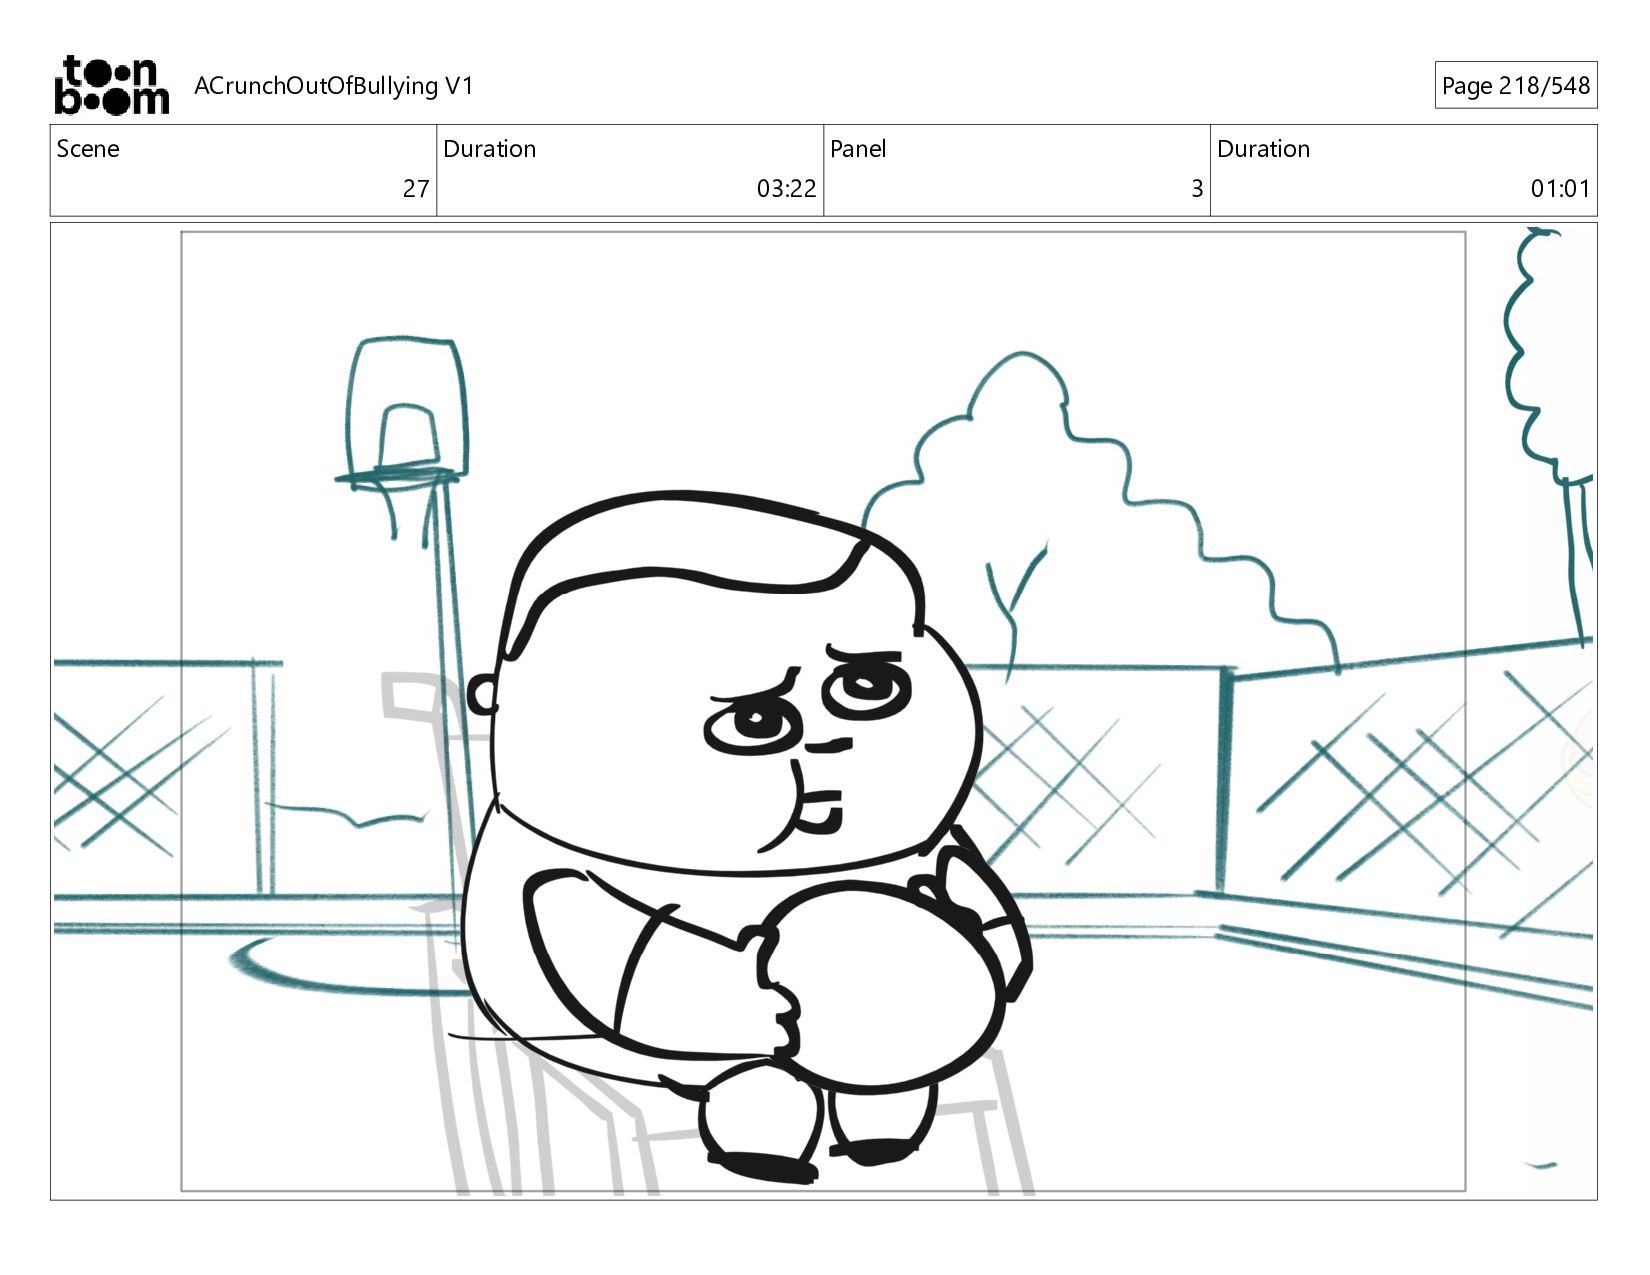Select scene number value '27'
Screen dimensions: 1650x1275
[416, 189]
